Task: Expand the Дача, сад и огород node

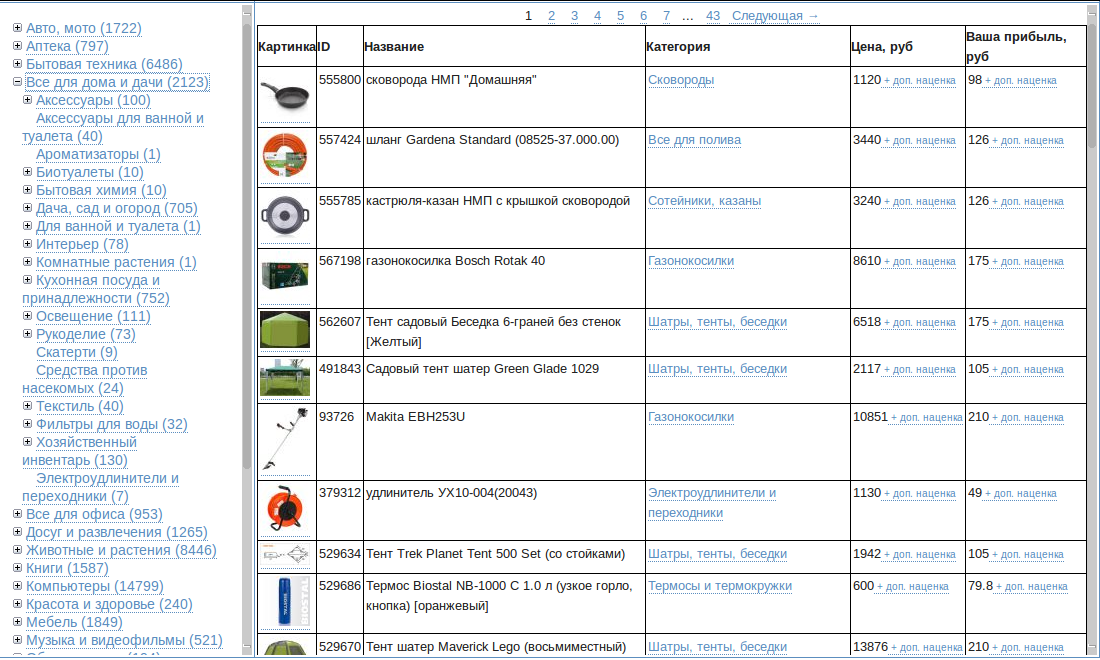Action: click(x=27, y=208)
